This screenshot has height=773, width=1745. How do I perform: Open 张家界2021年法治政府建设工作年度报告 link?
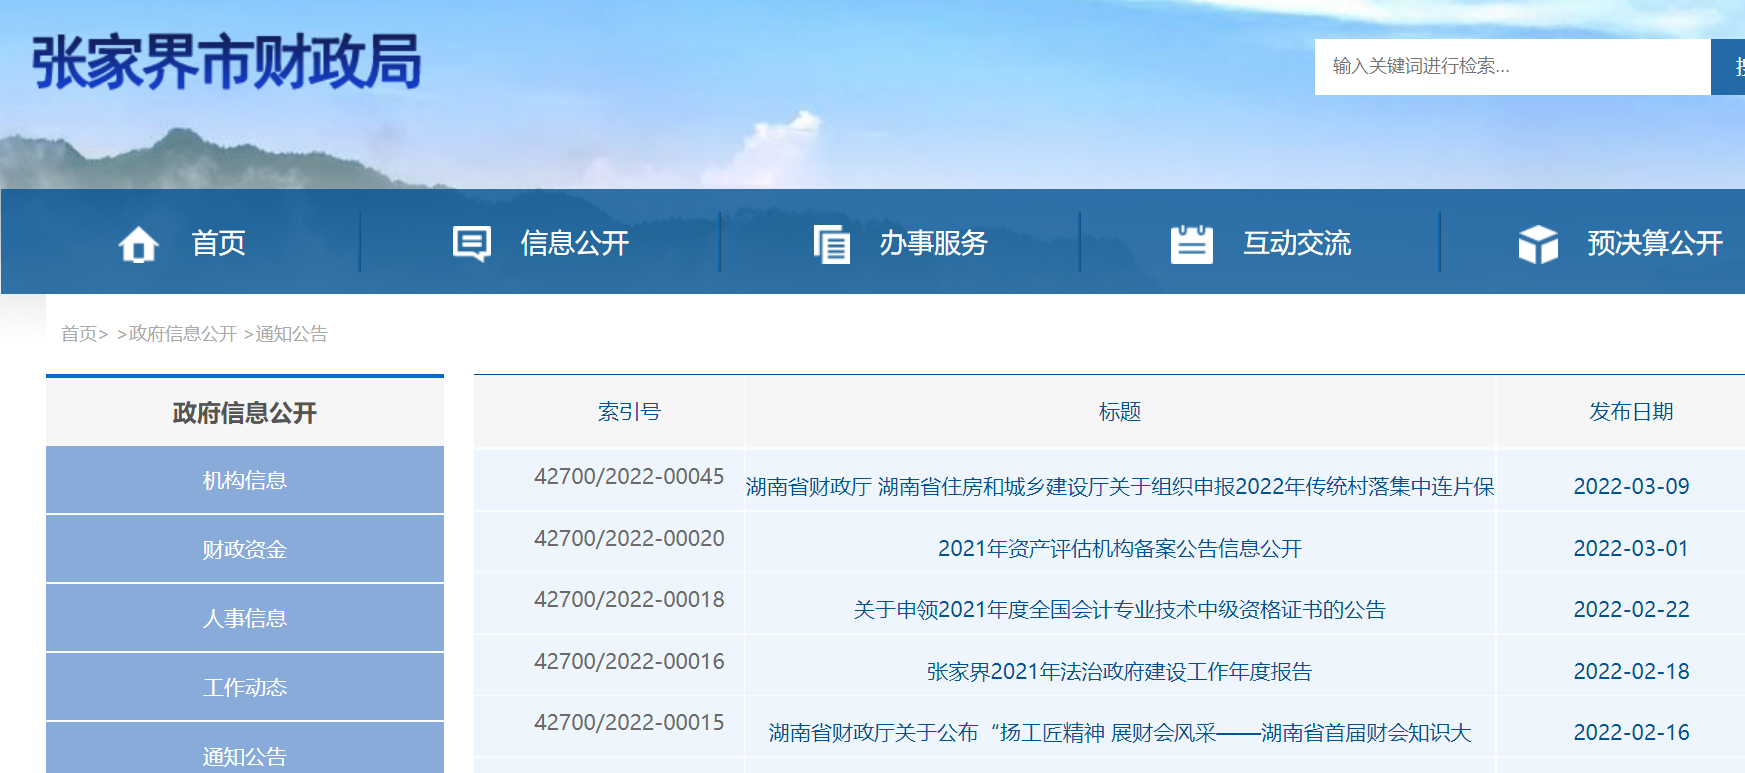[1119, 672]
